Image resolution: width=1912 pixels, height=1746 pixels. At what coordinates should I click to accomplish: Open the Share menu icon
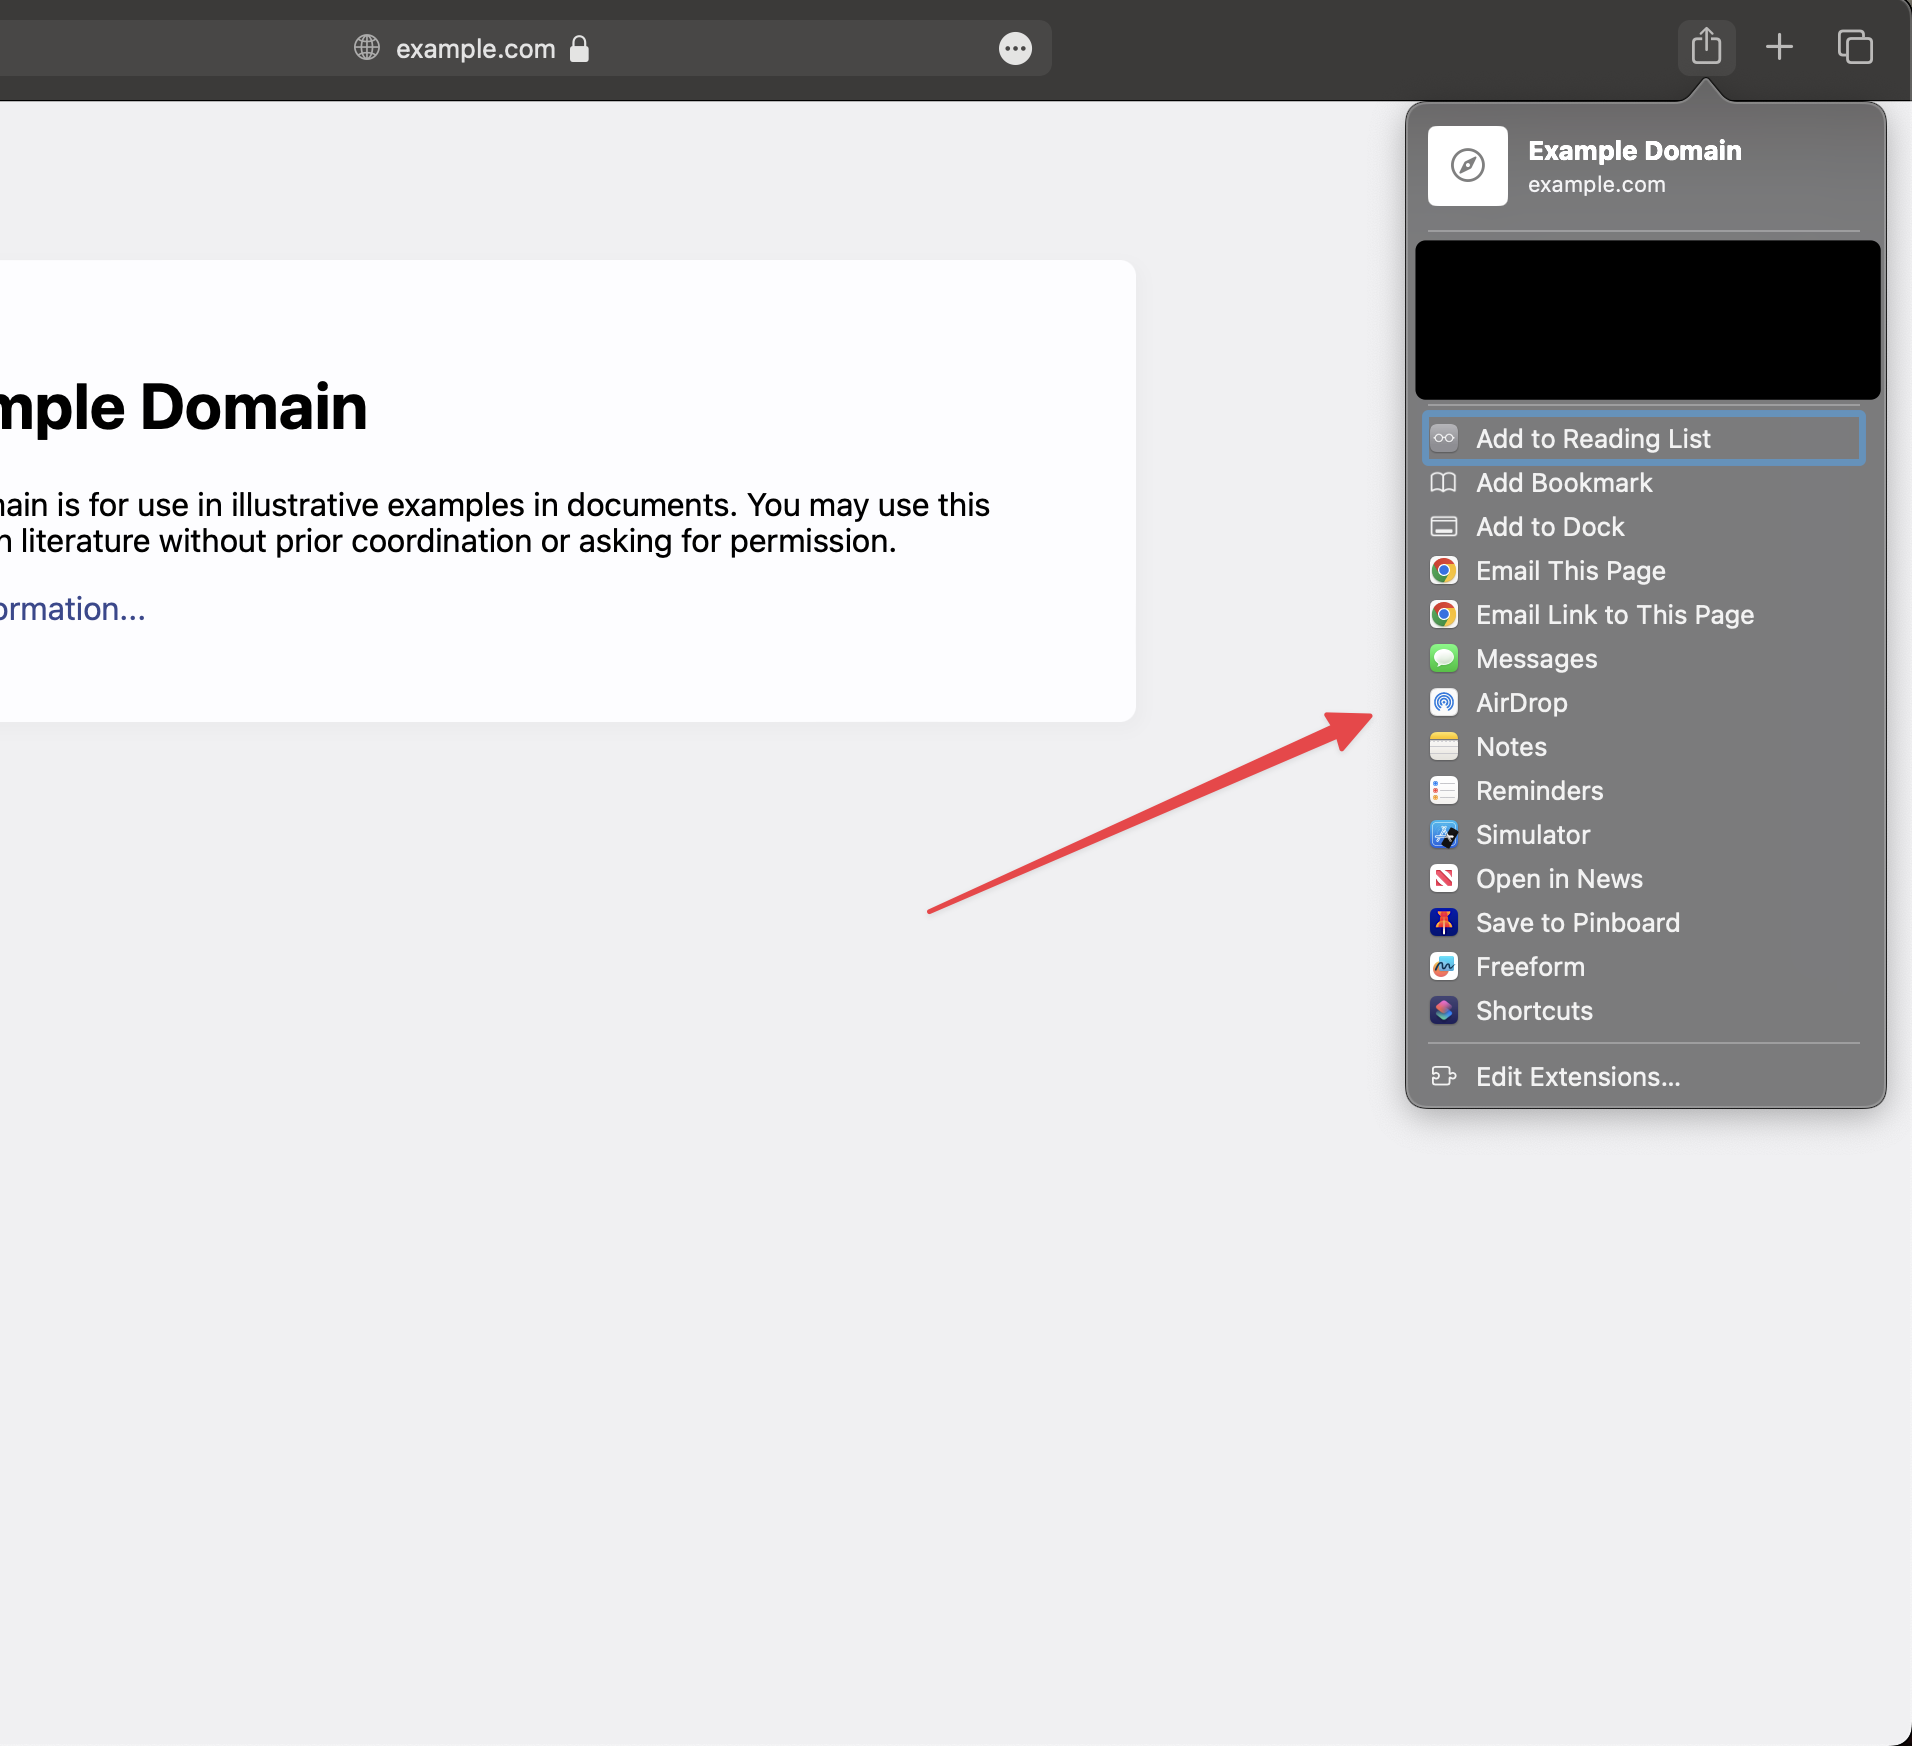1706,47
